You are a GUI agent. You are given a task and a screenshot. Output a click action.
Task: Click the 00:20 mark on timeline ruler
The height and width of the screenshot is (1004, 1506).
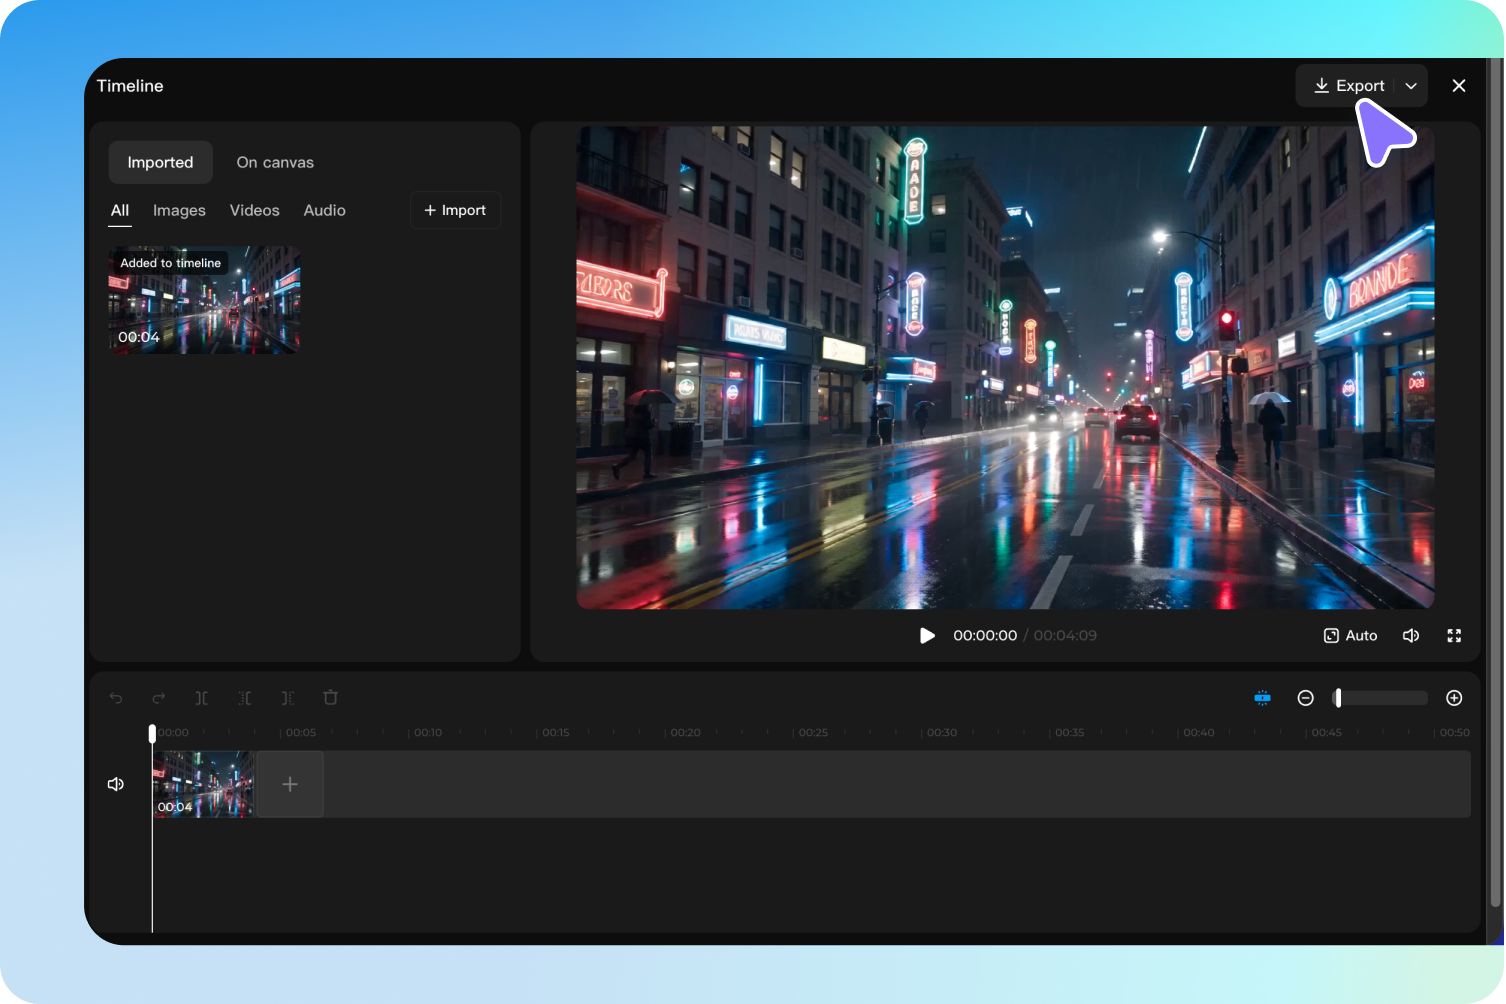coord(686,733)
